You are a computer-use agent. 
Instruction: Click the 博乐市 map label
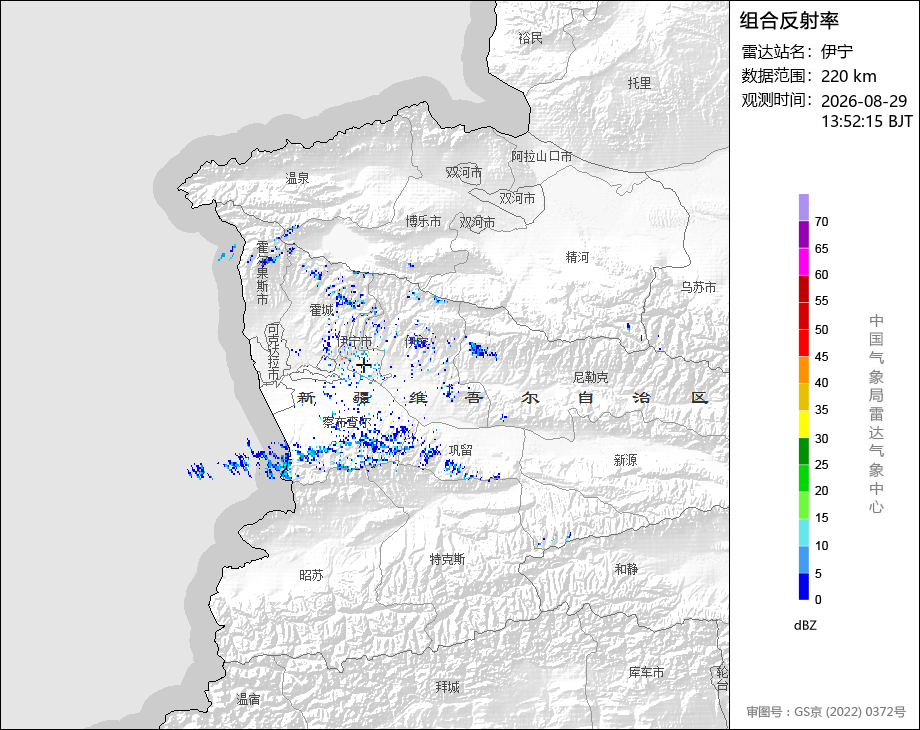click(423, 221)
